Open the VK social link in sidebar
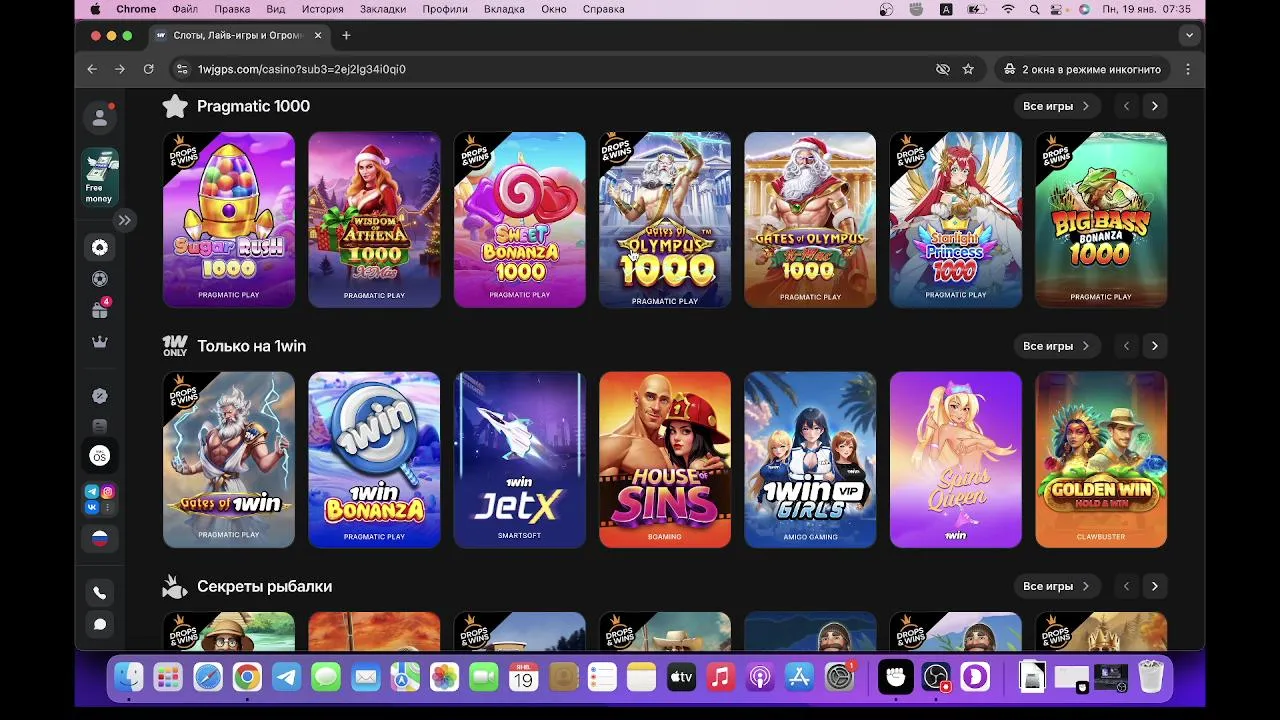 point(92,507)
